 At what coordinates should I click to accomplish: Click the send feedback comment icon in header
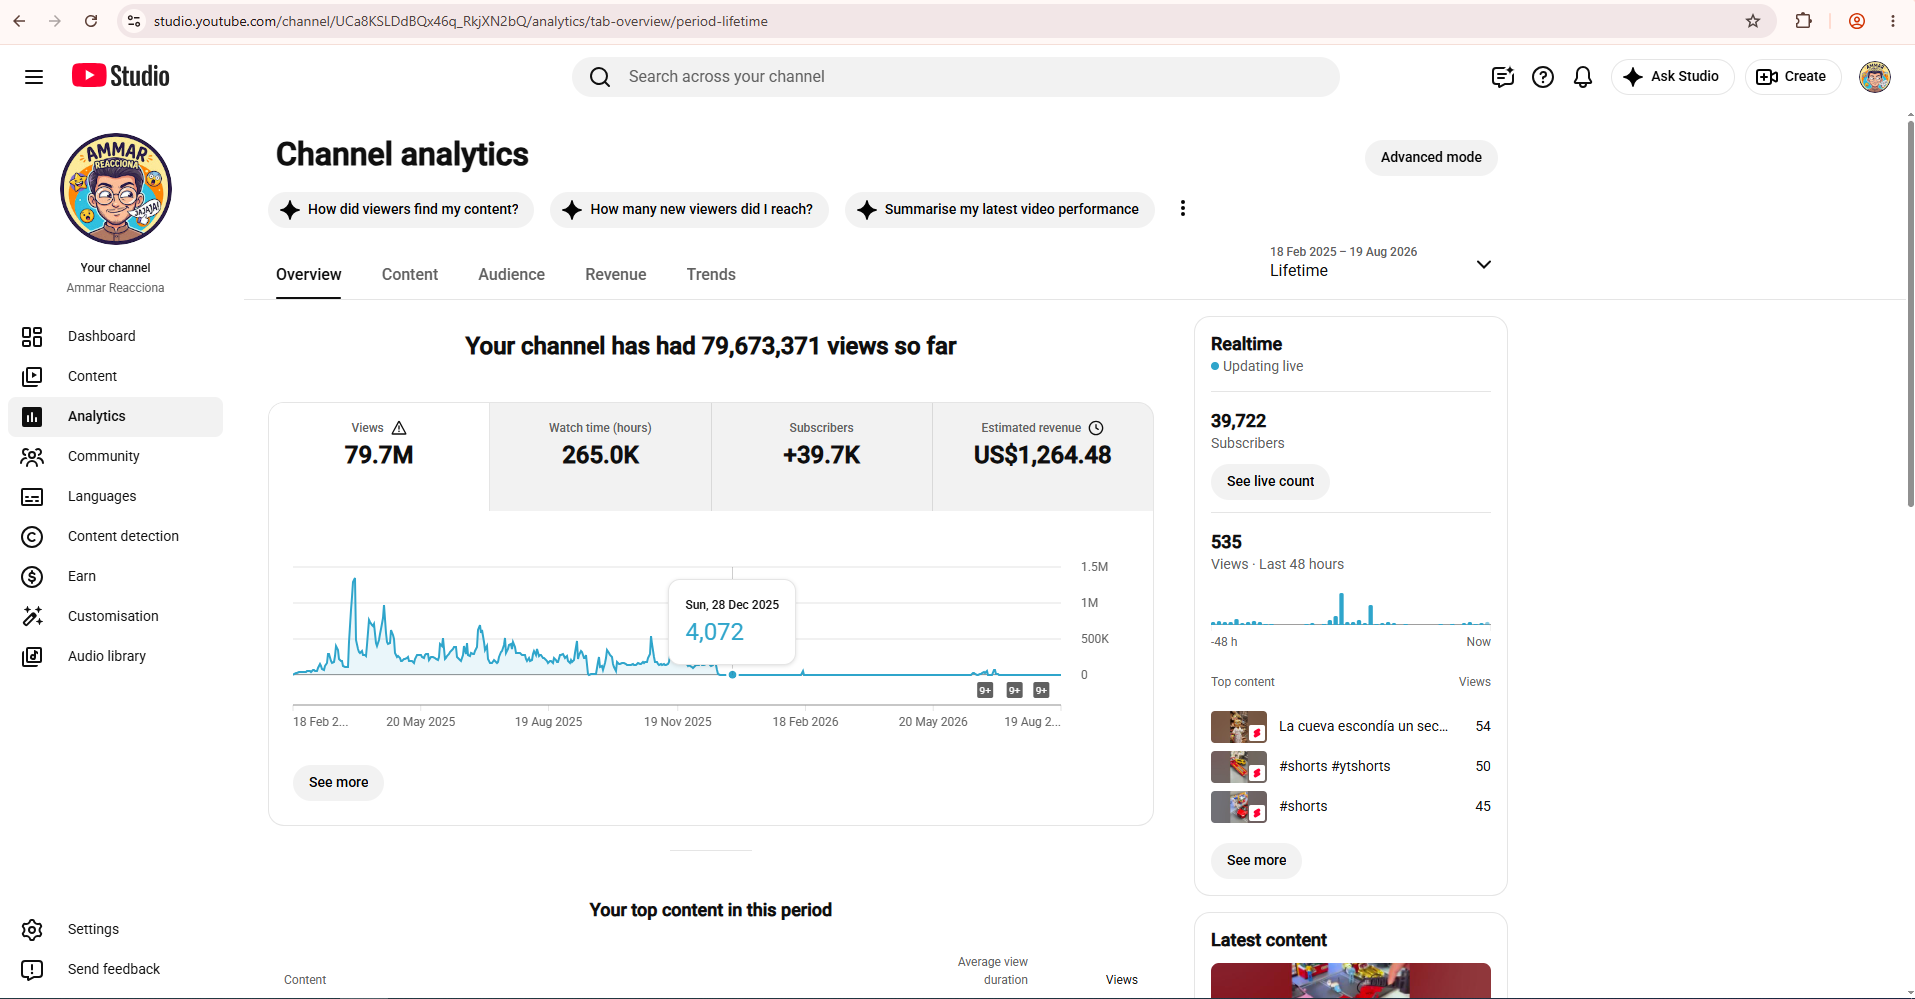click(x=1503, y=77)
